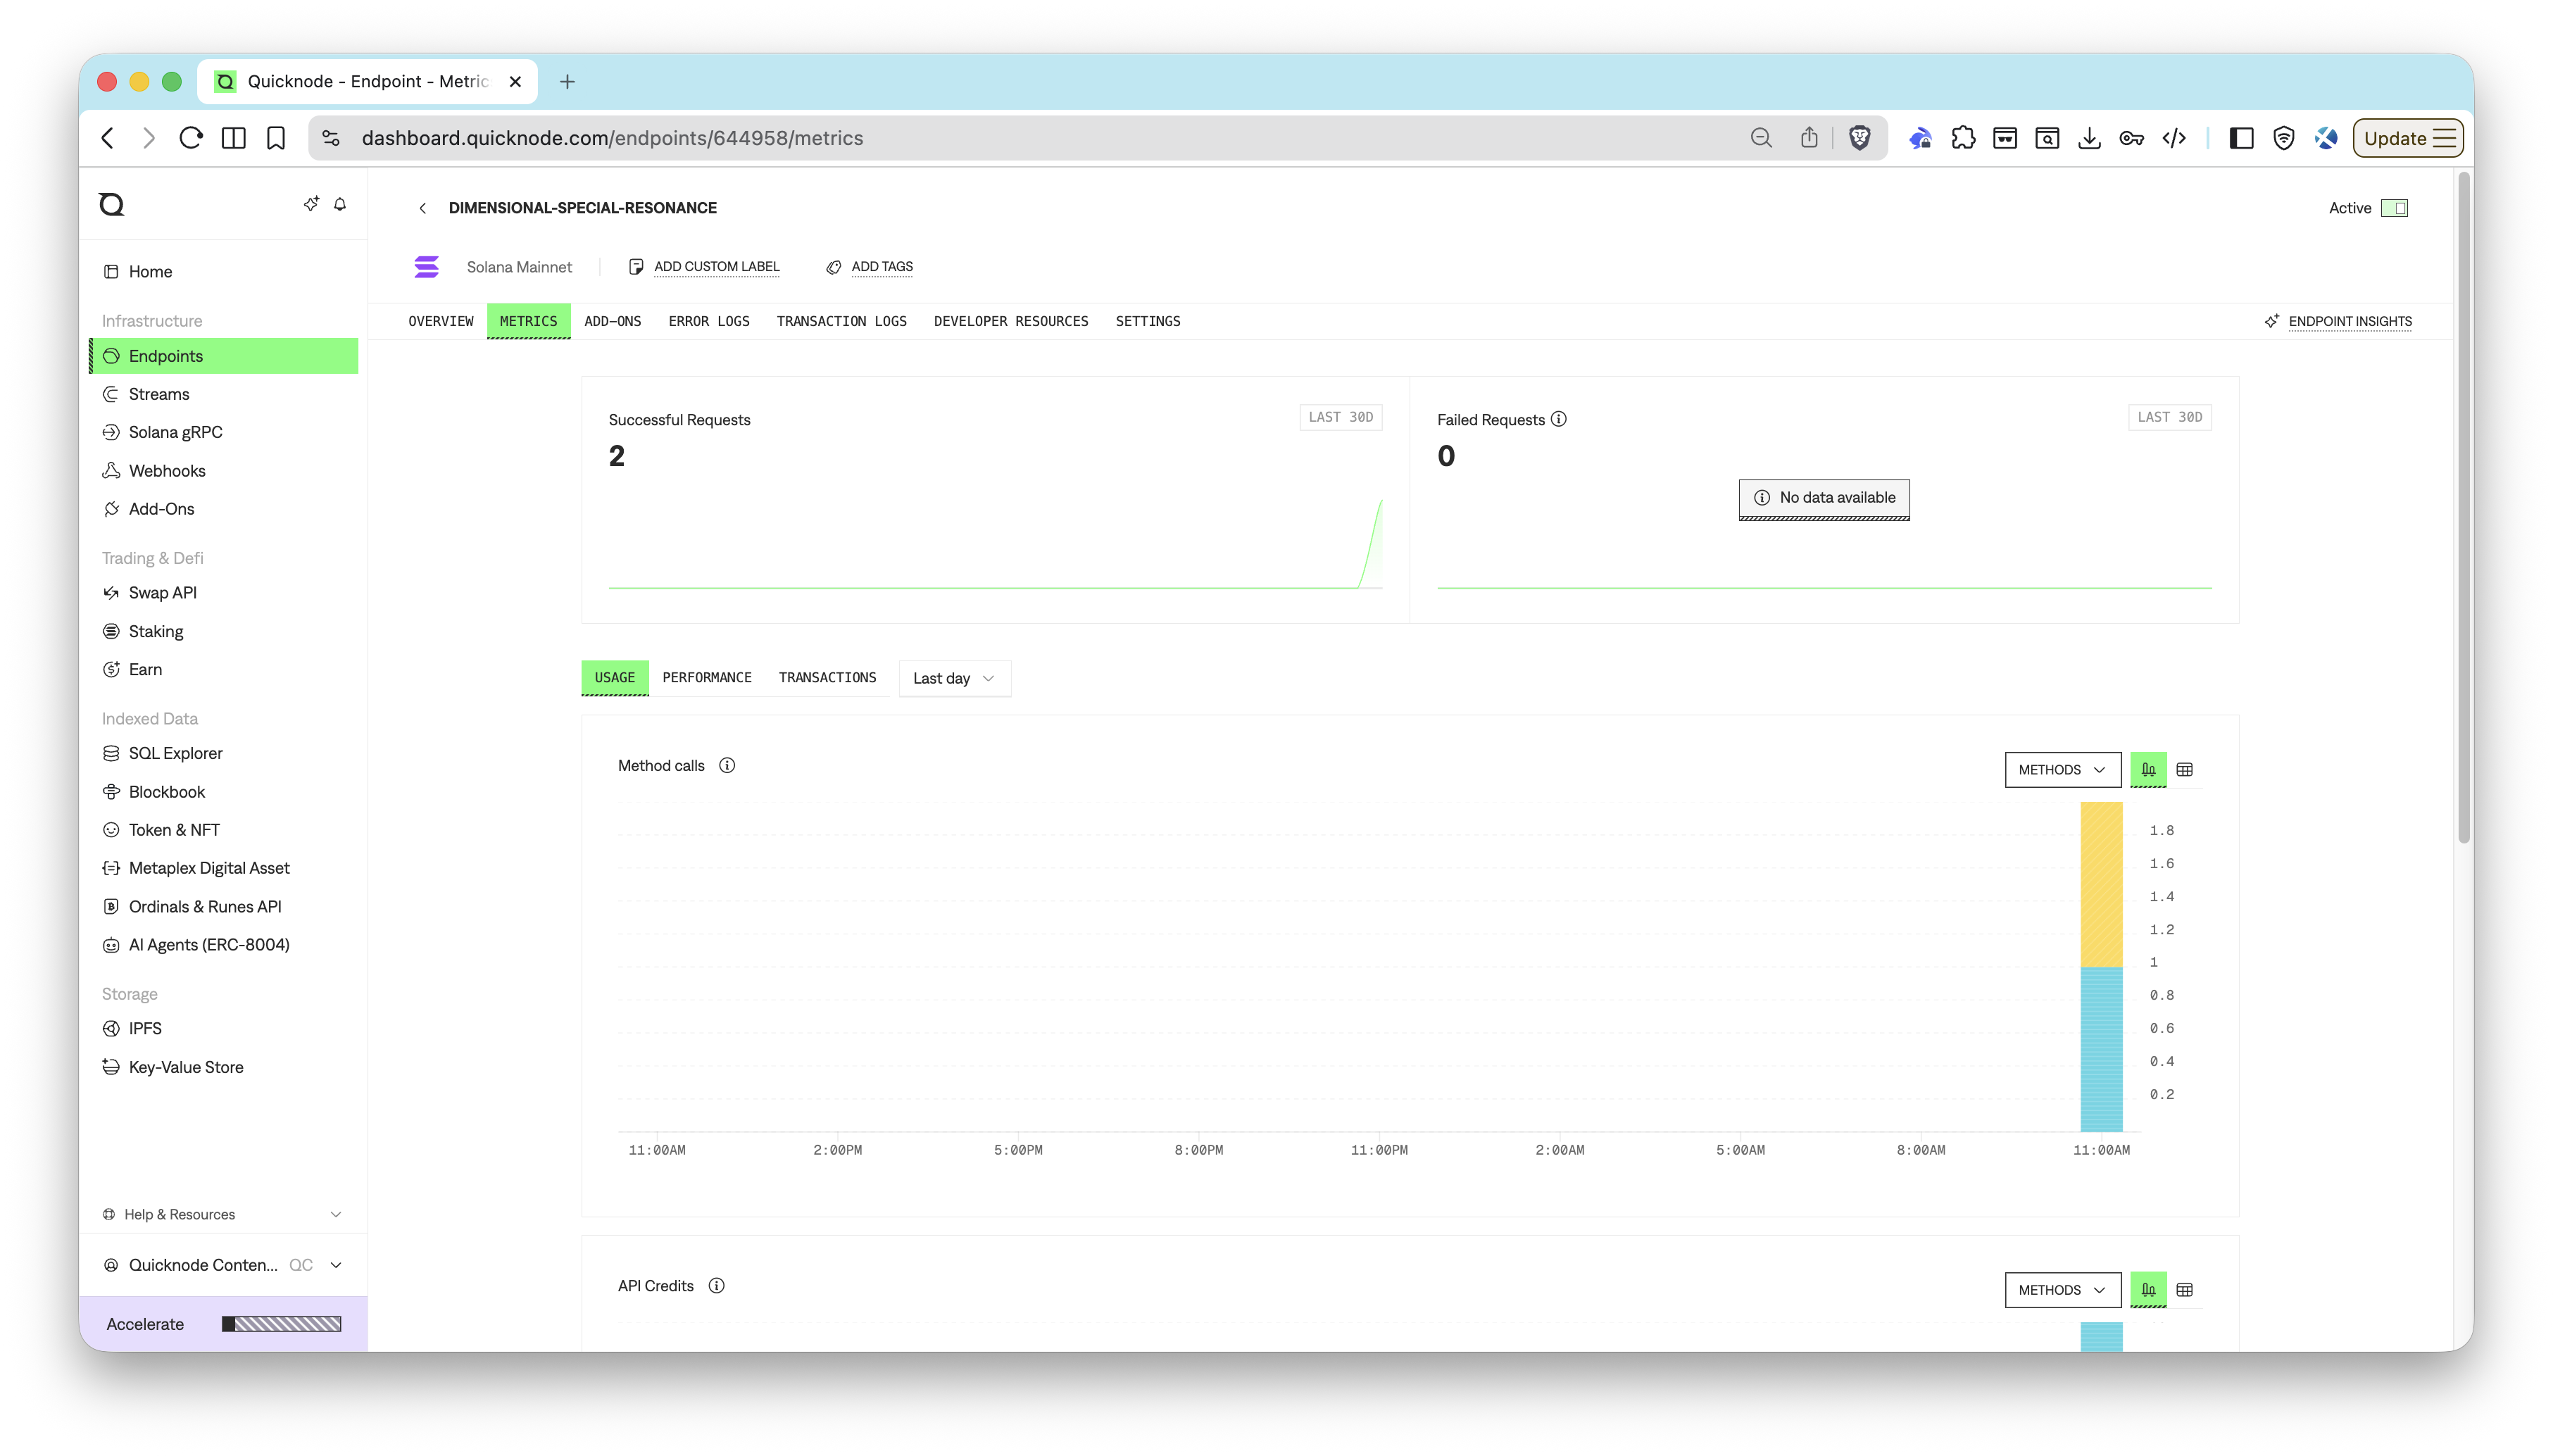The width and height of the screenshot is (2553, 1456).
Task: Open Home in the sidebar
Action: click(224, 272)
